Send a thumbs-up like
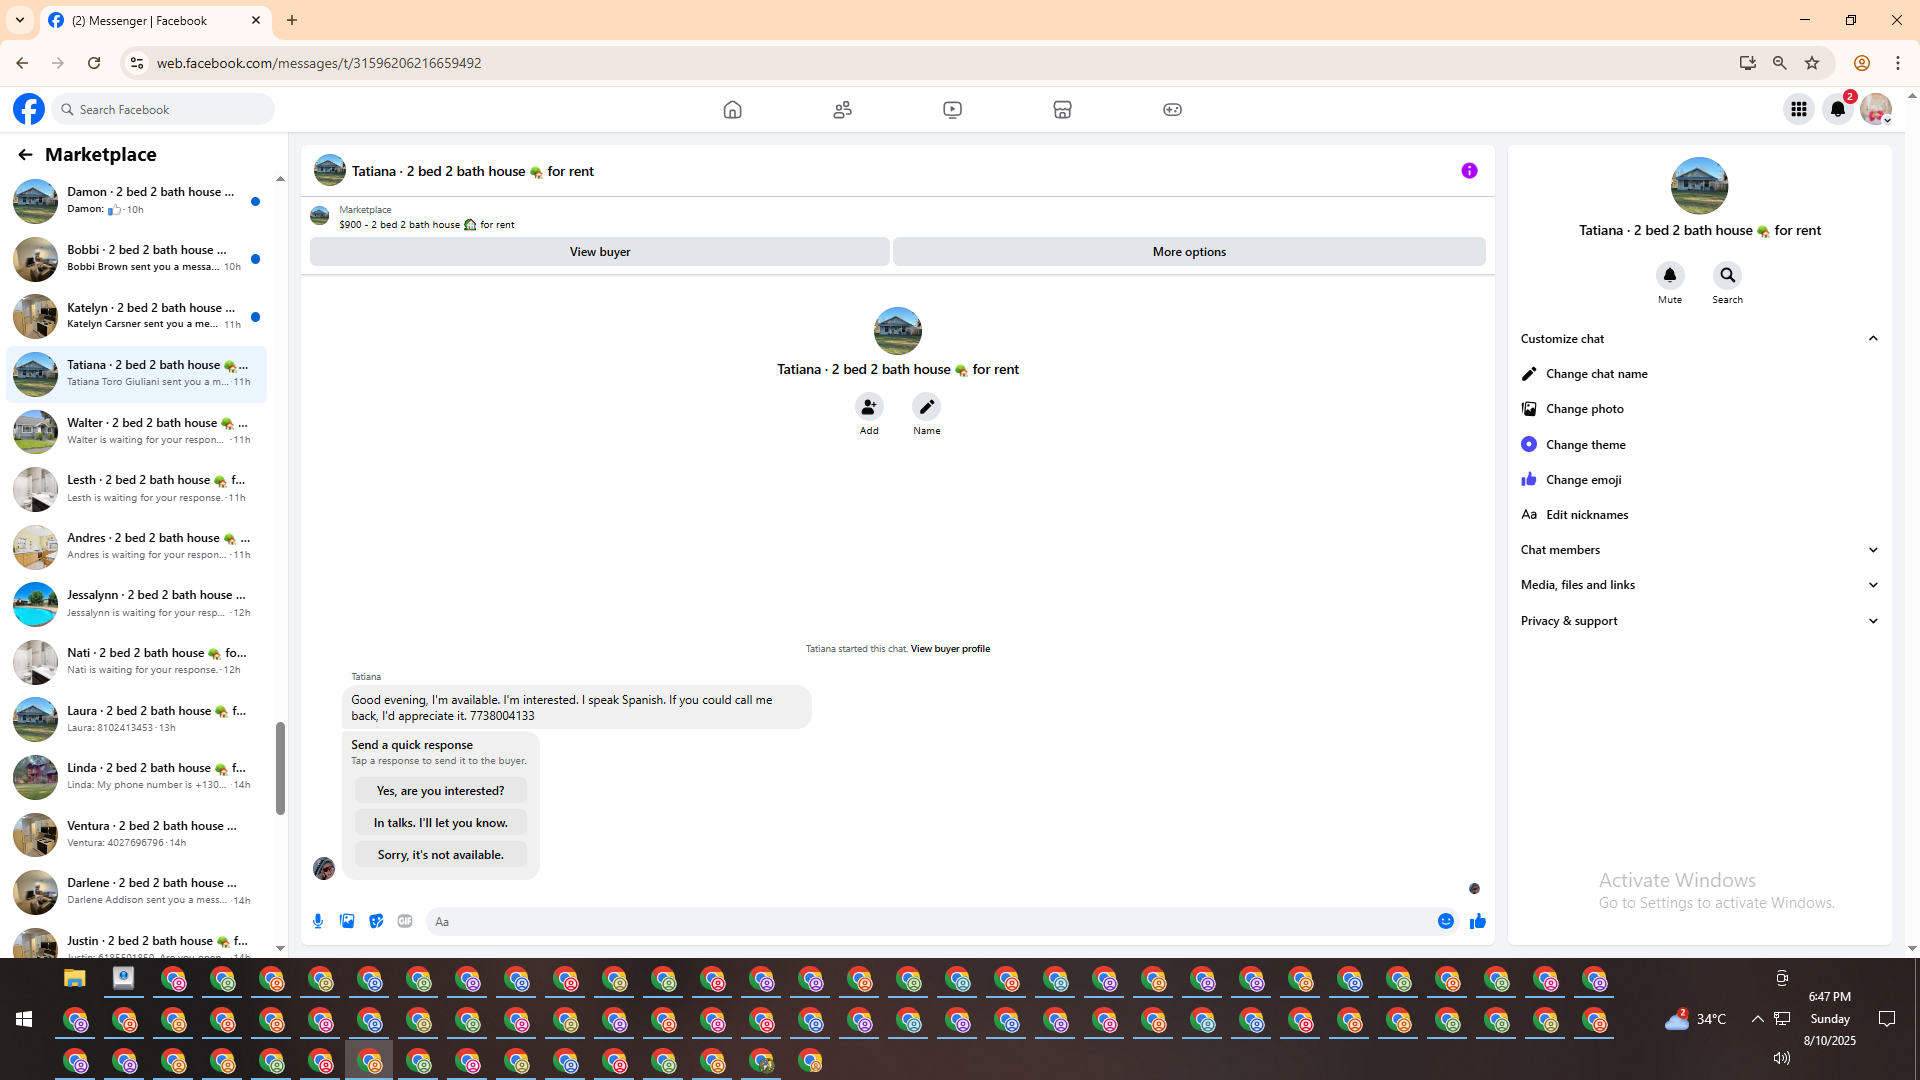1920x1080 pixels. pyautogui.click(x=1478, y=921)
